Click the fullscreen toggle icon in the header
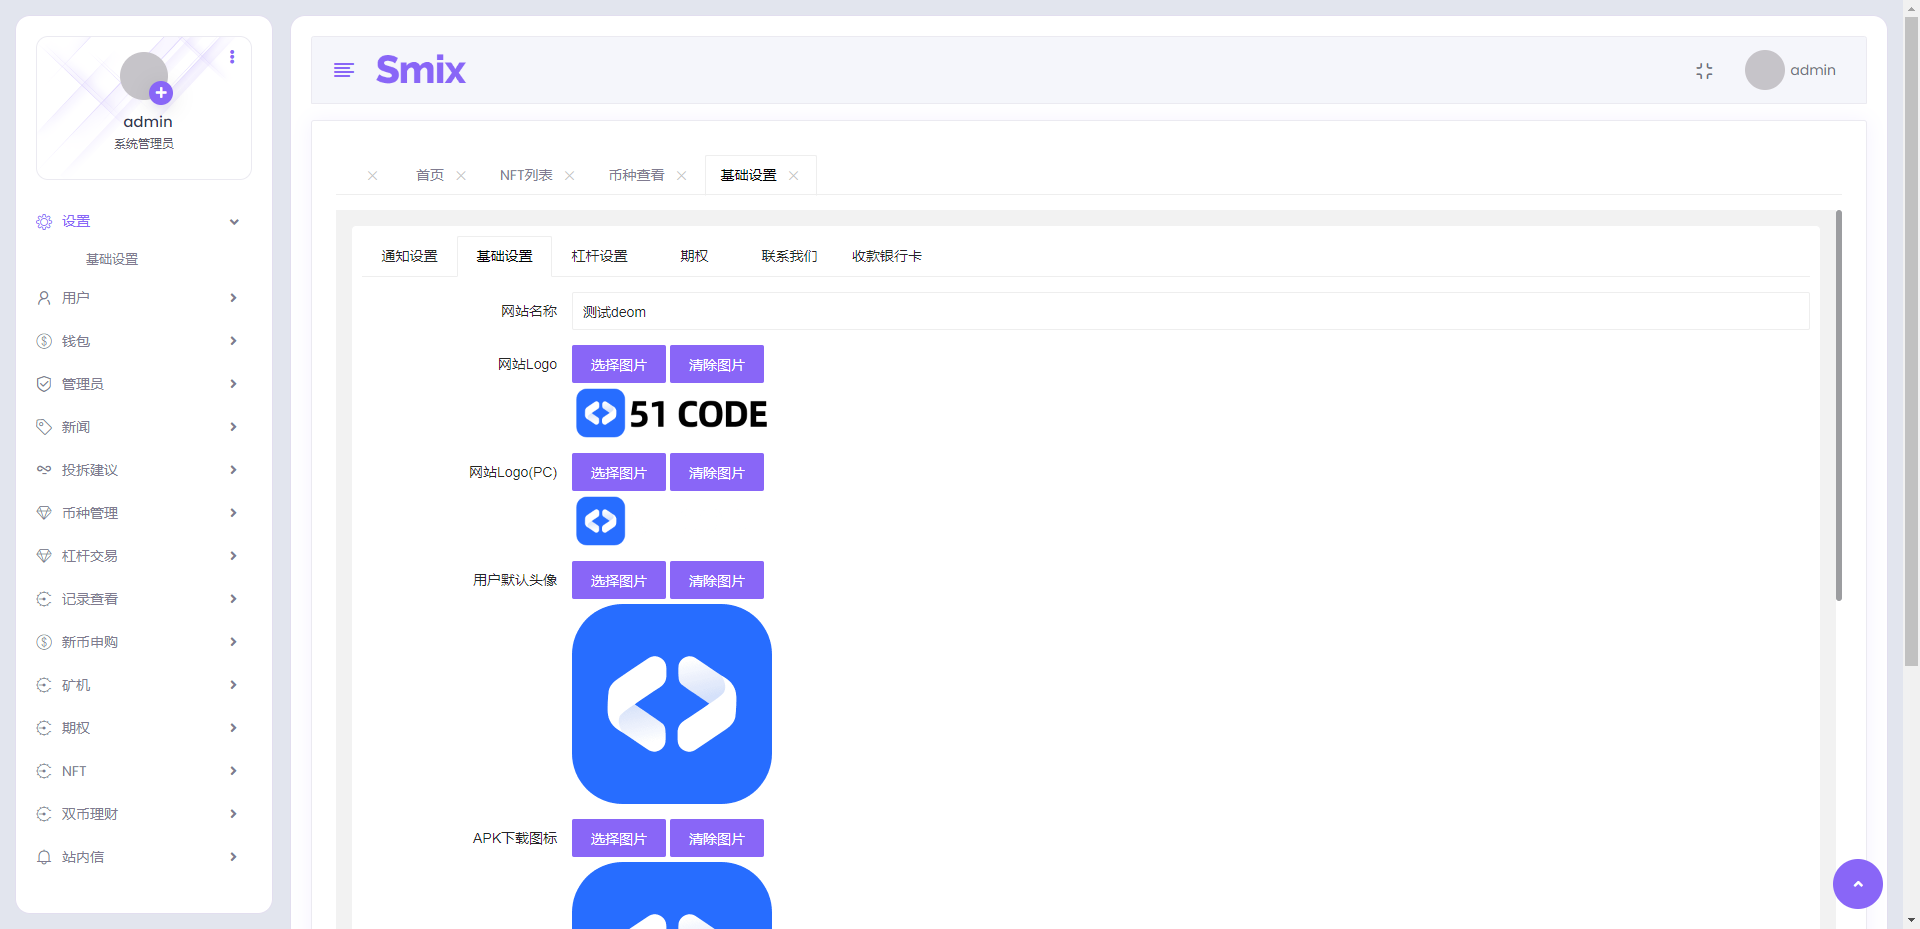 pos(1705,70)
